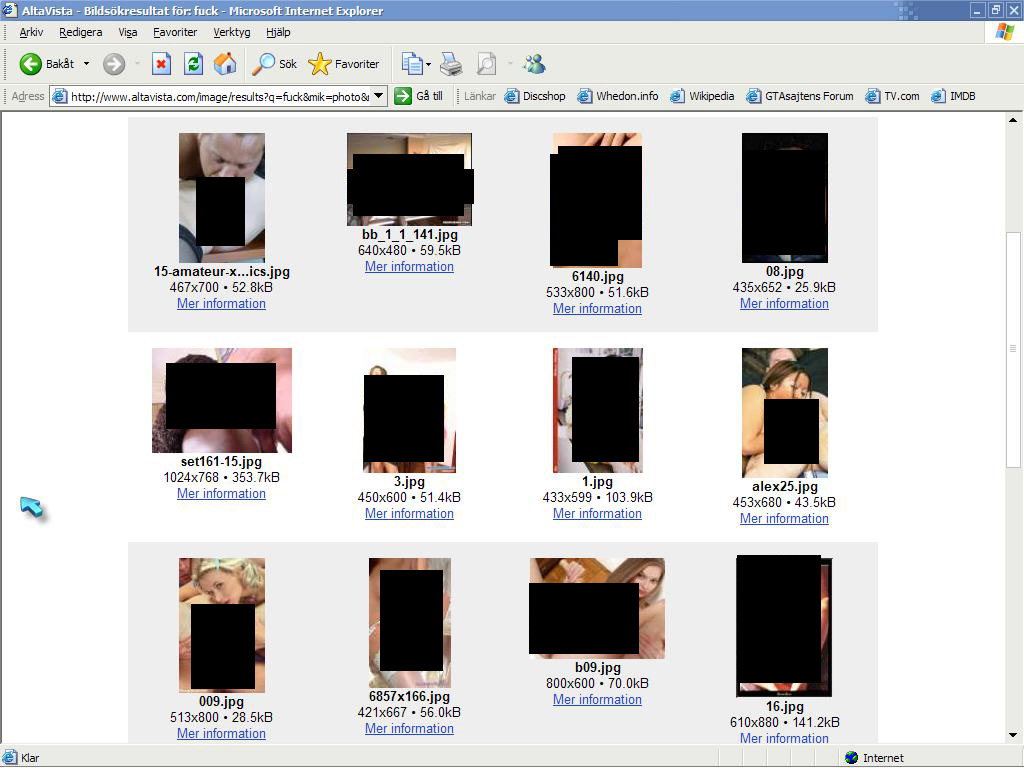1024x768 pixels.
Task: Open the Visa menu
Action: coord(127,32)
